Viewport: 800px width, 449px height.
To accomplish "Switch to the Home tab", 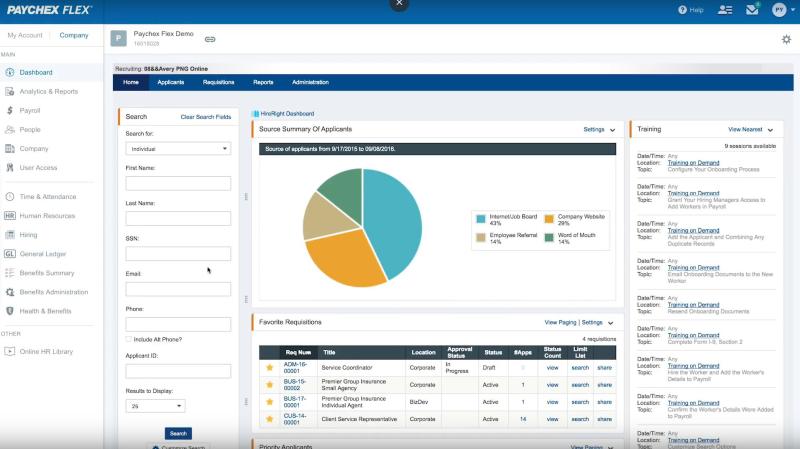I will coord(131,82).
